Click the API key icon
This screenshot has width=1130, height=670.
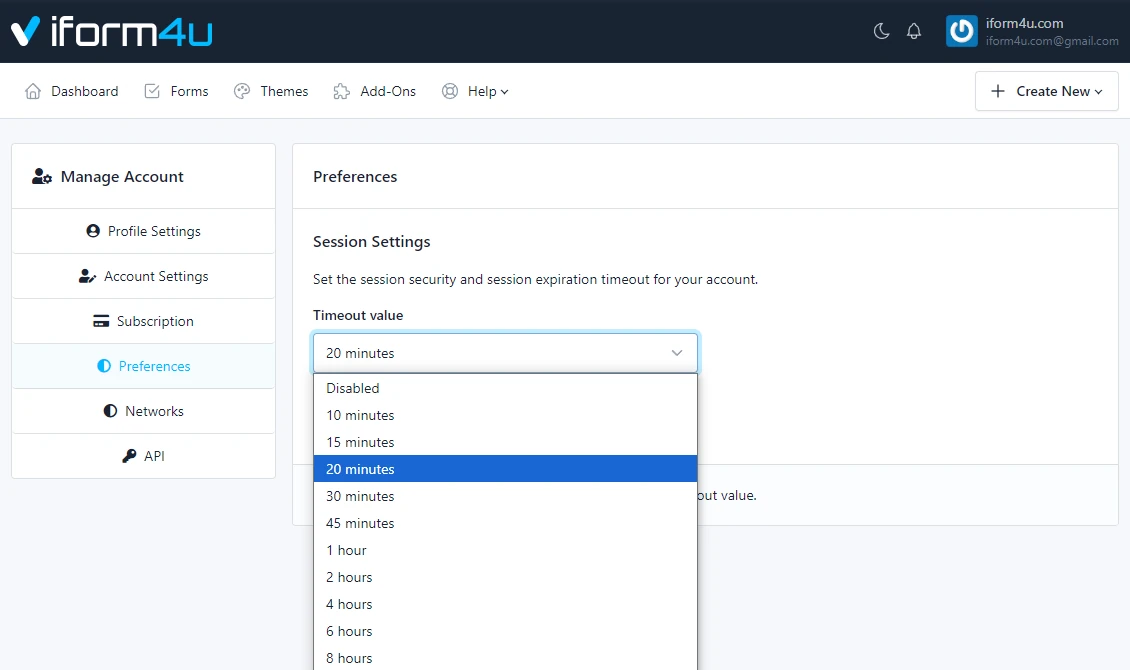(129, 456)
